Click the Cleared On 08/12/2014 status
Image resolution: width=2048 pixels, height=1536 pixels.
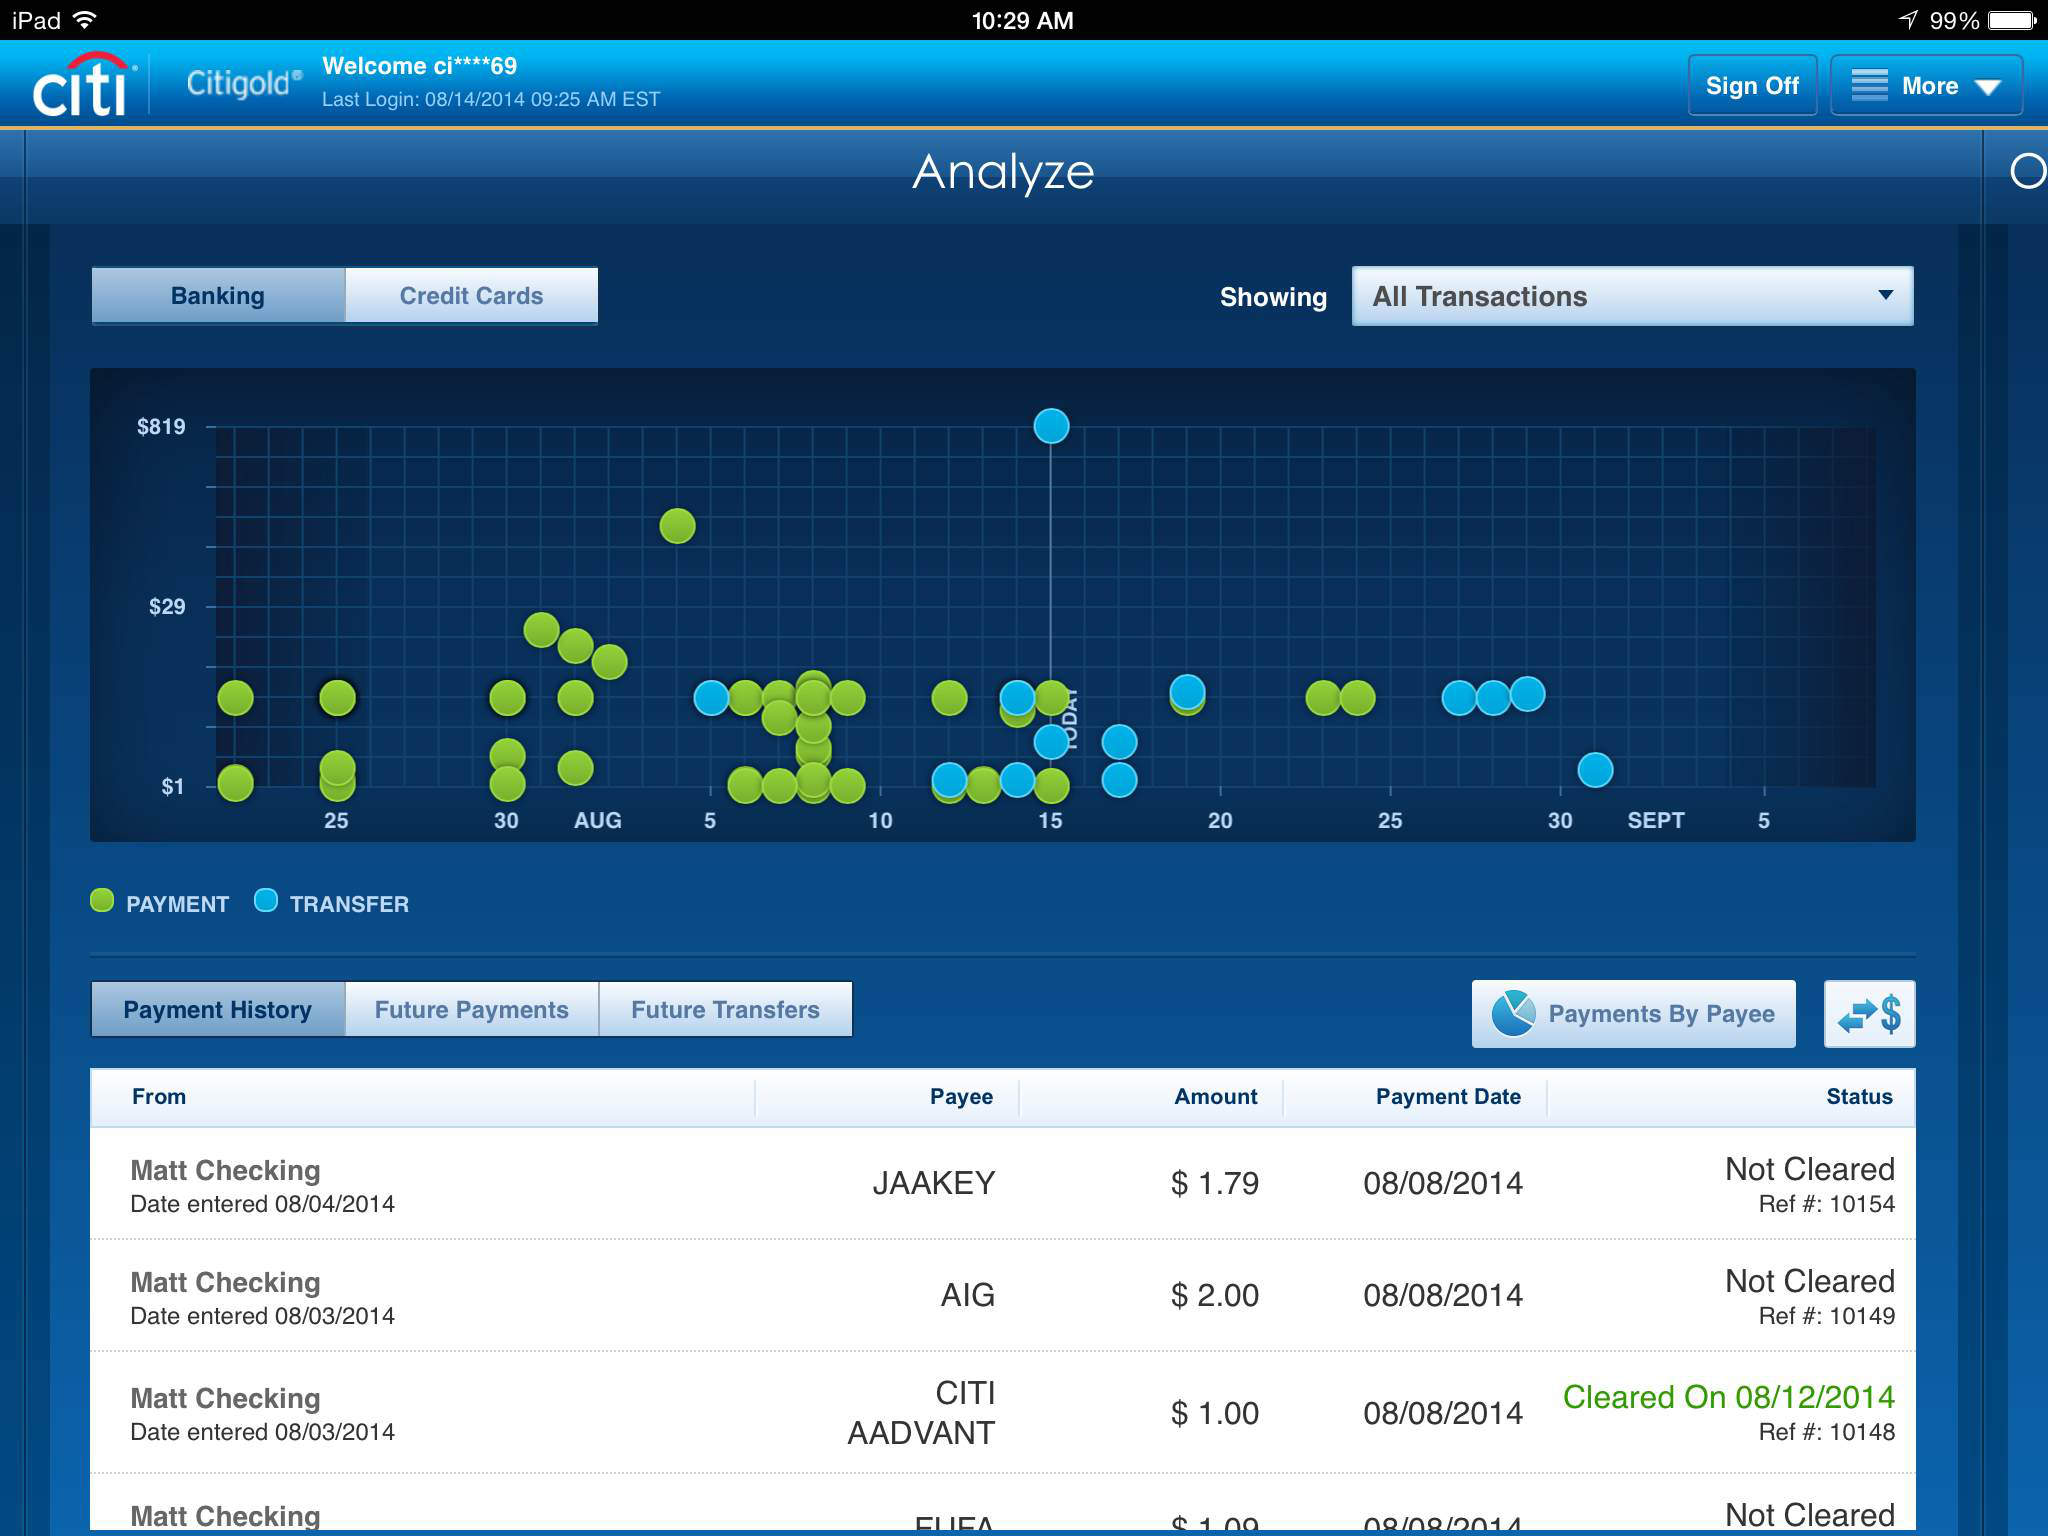(1729, 1397)
